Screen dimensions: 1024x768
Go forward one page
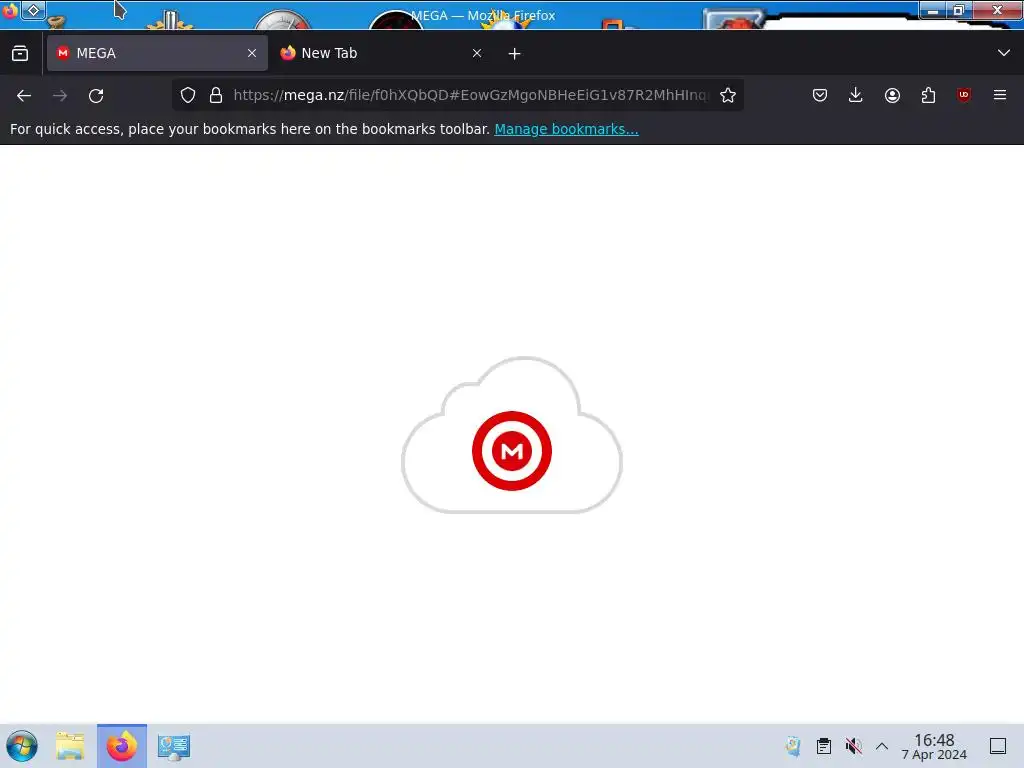click(60, 95)
